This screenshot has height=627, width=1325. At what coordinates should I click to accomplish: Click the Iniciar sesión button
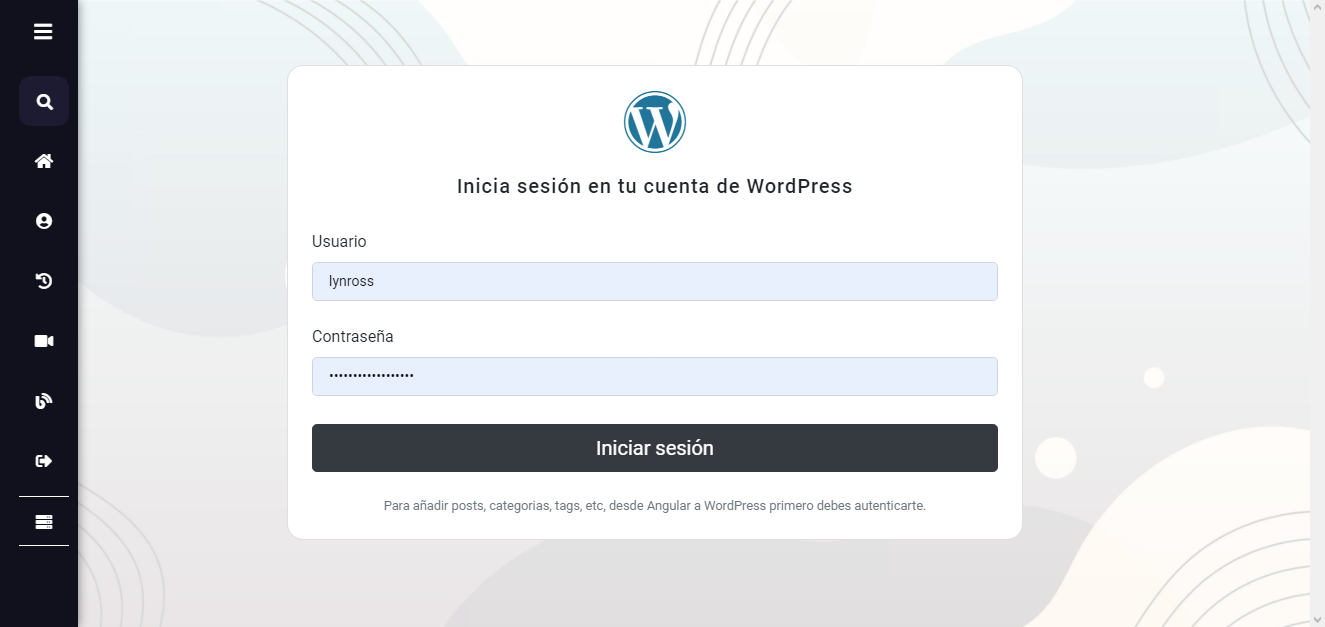[655, 448]
